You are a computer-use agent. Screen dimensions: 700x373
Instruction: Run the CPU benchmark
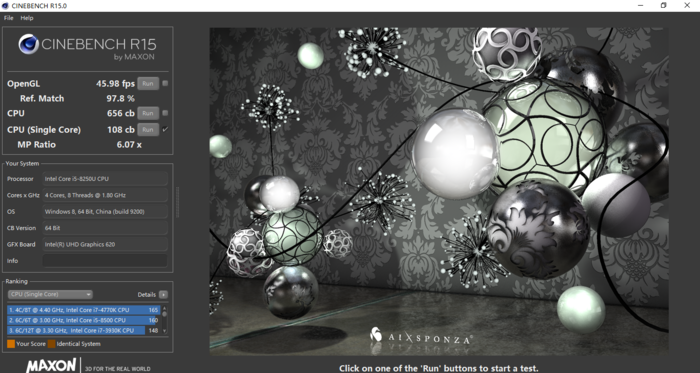click(x=148, y=113)
